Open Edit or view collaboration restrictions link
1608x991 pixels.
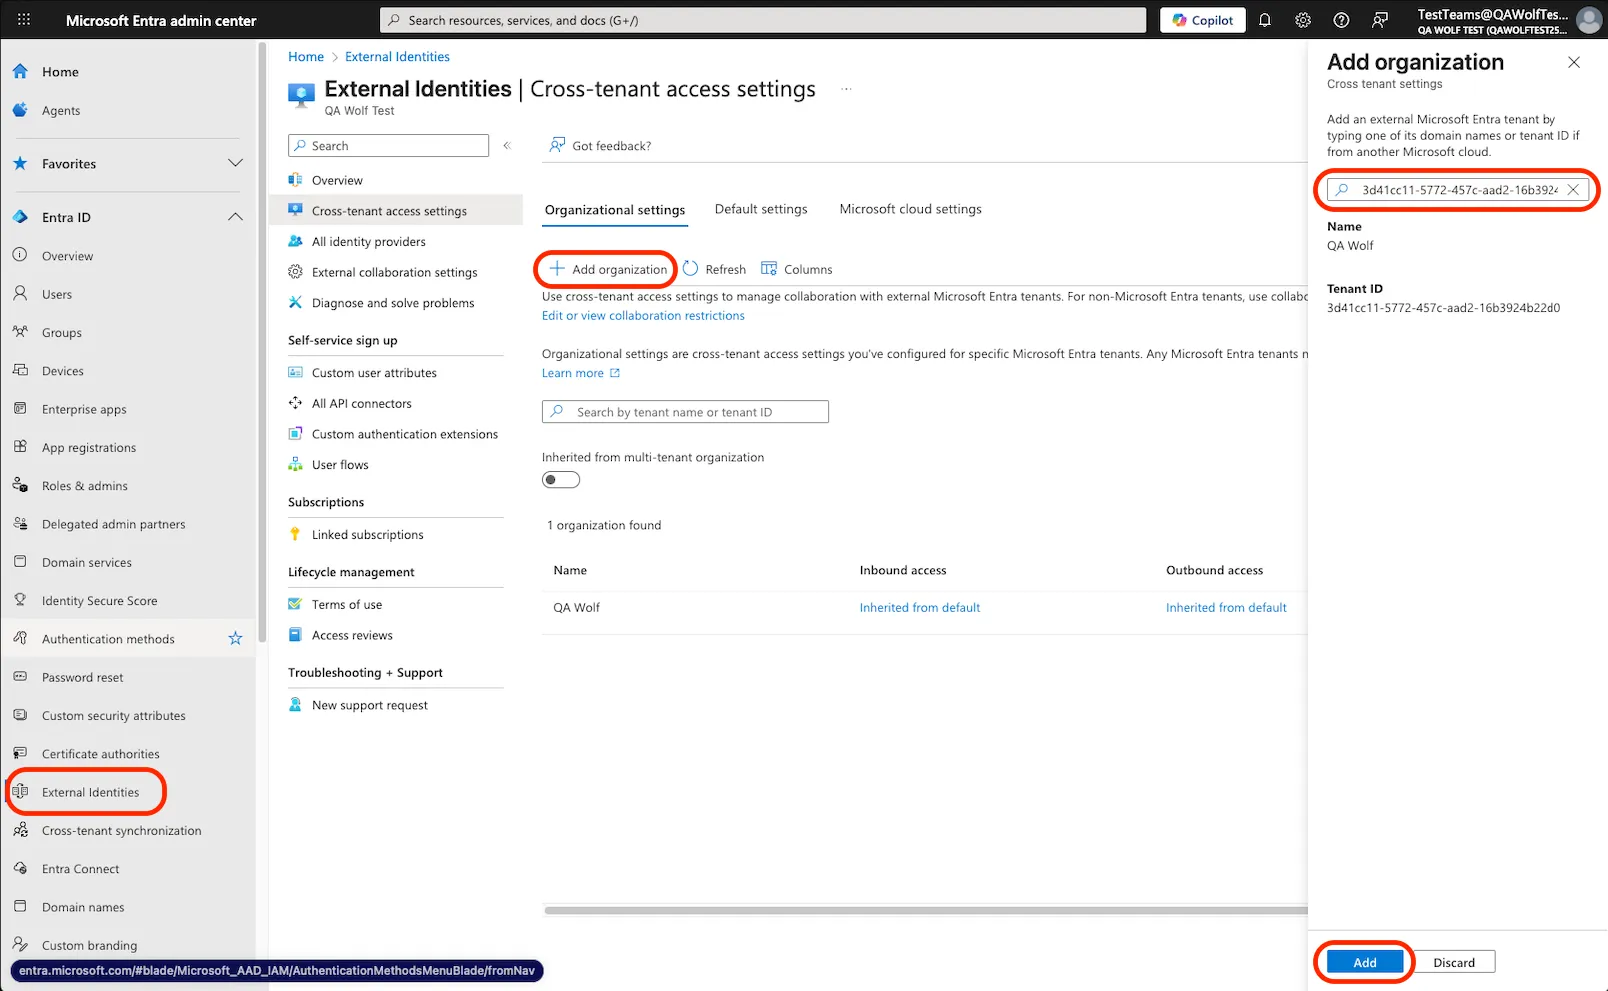pyautogui.click(x=643, y=316)
